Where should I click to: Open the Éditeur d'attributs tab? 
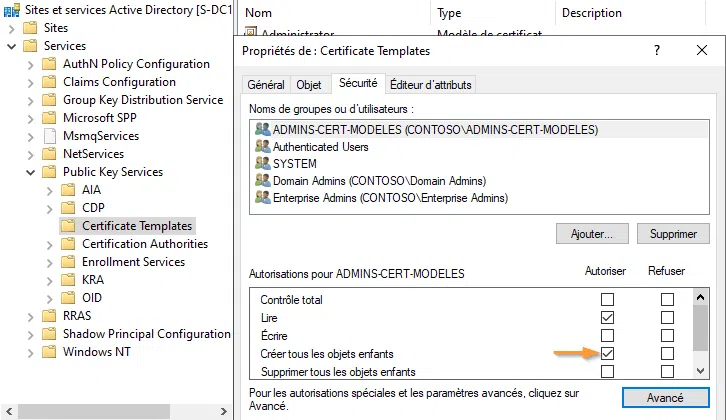tap(431, 85)
